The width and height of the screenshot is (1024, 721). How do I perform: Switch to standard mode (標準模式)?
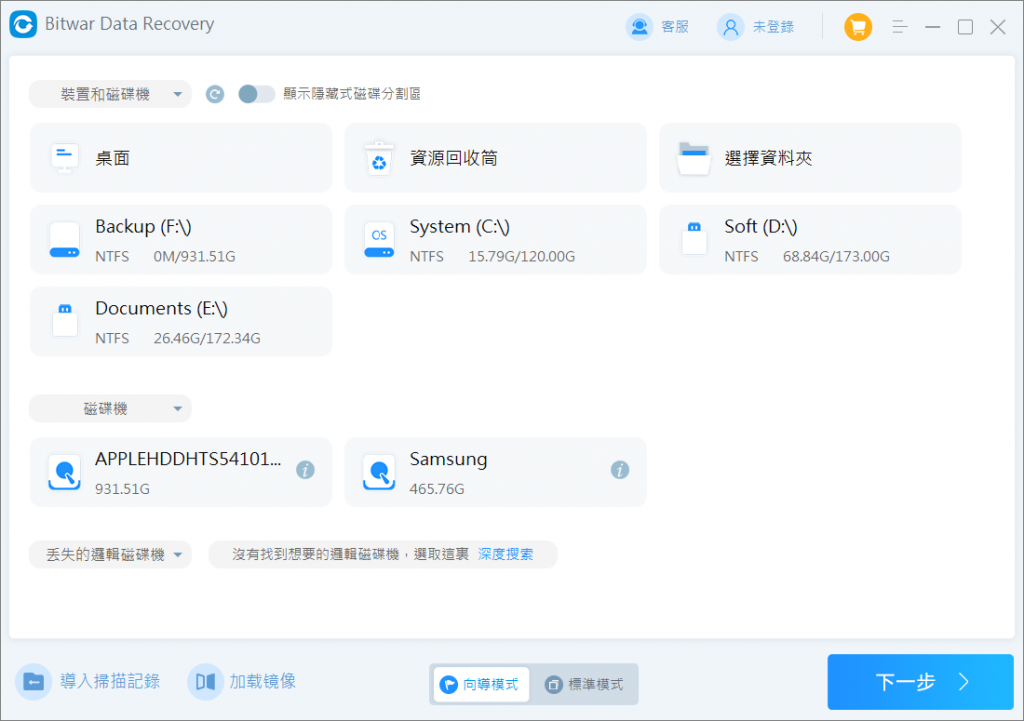(x=583, y=684)
